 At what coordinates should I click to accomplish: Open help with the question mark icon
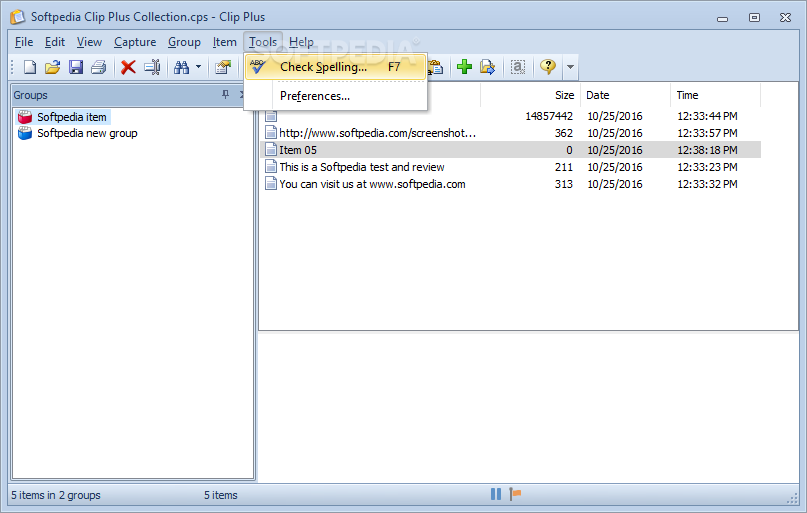(548, 66)
